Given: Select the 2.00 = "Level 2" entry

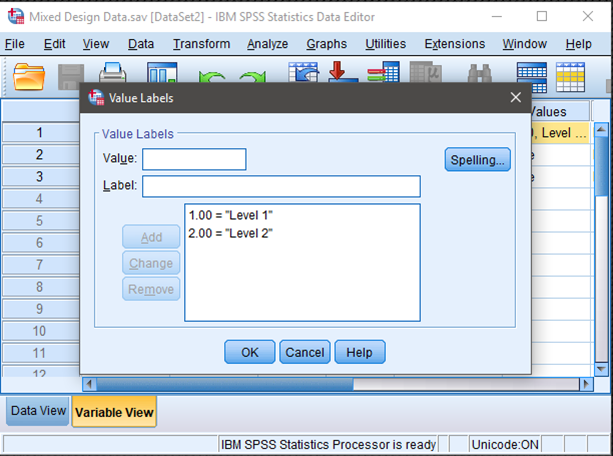Looking at the screenshot, I should point(230,233).
